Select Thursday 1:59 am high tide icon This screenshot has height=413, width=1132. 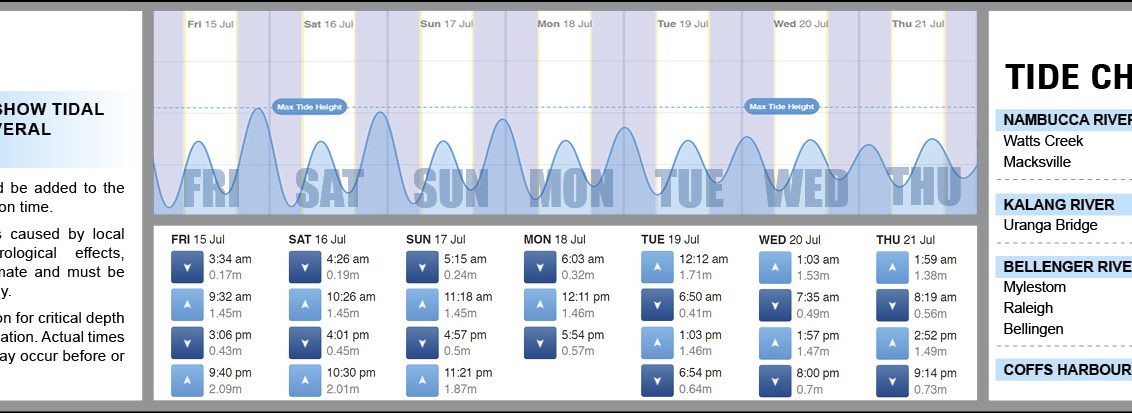pos(892,267)
